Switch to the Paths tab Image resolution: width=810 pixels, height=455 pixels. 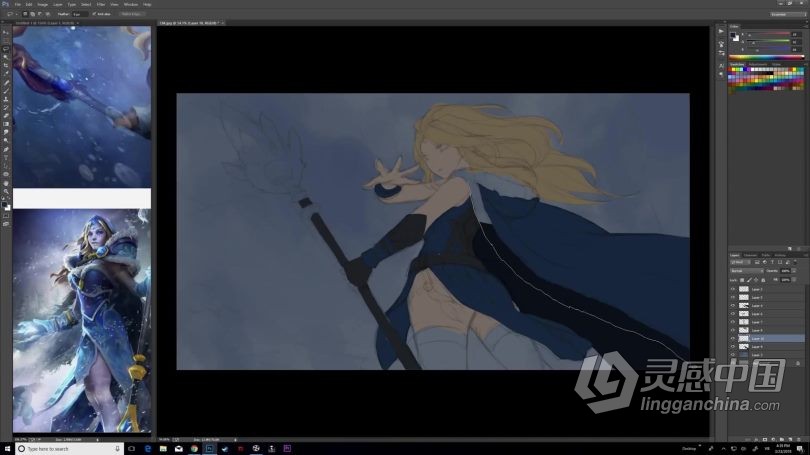766,255
